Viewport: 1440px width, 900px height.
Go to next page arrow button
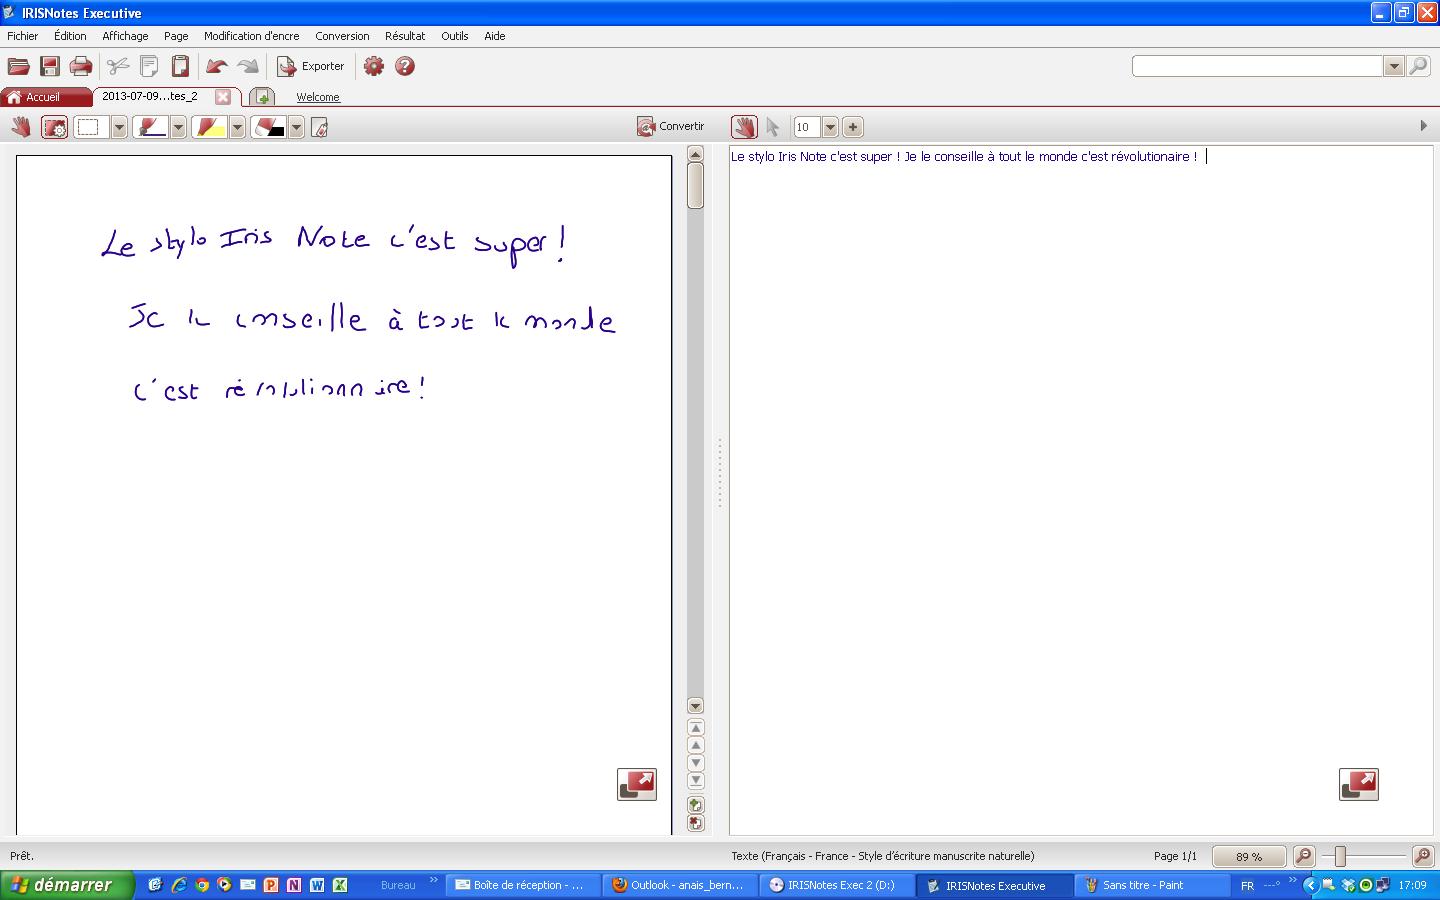point(696,763)
